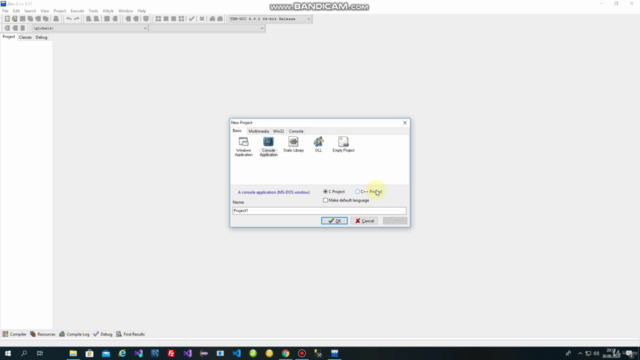Open the (globals) scope dropdown
Image resolution: width=640 pixels, height=360 pixels.
90,28
